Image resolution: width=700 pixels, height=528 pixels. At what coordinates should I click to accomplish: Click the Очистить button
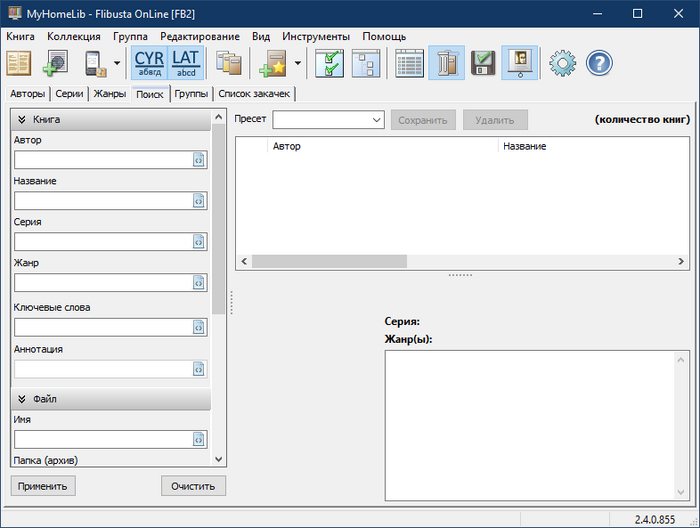[x=193, y=486]
